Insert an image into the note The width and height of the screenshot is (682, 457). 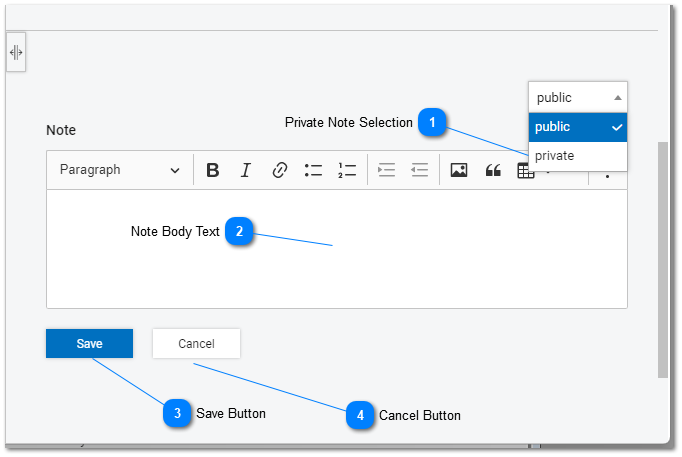459,170
